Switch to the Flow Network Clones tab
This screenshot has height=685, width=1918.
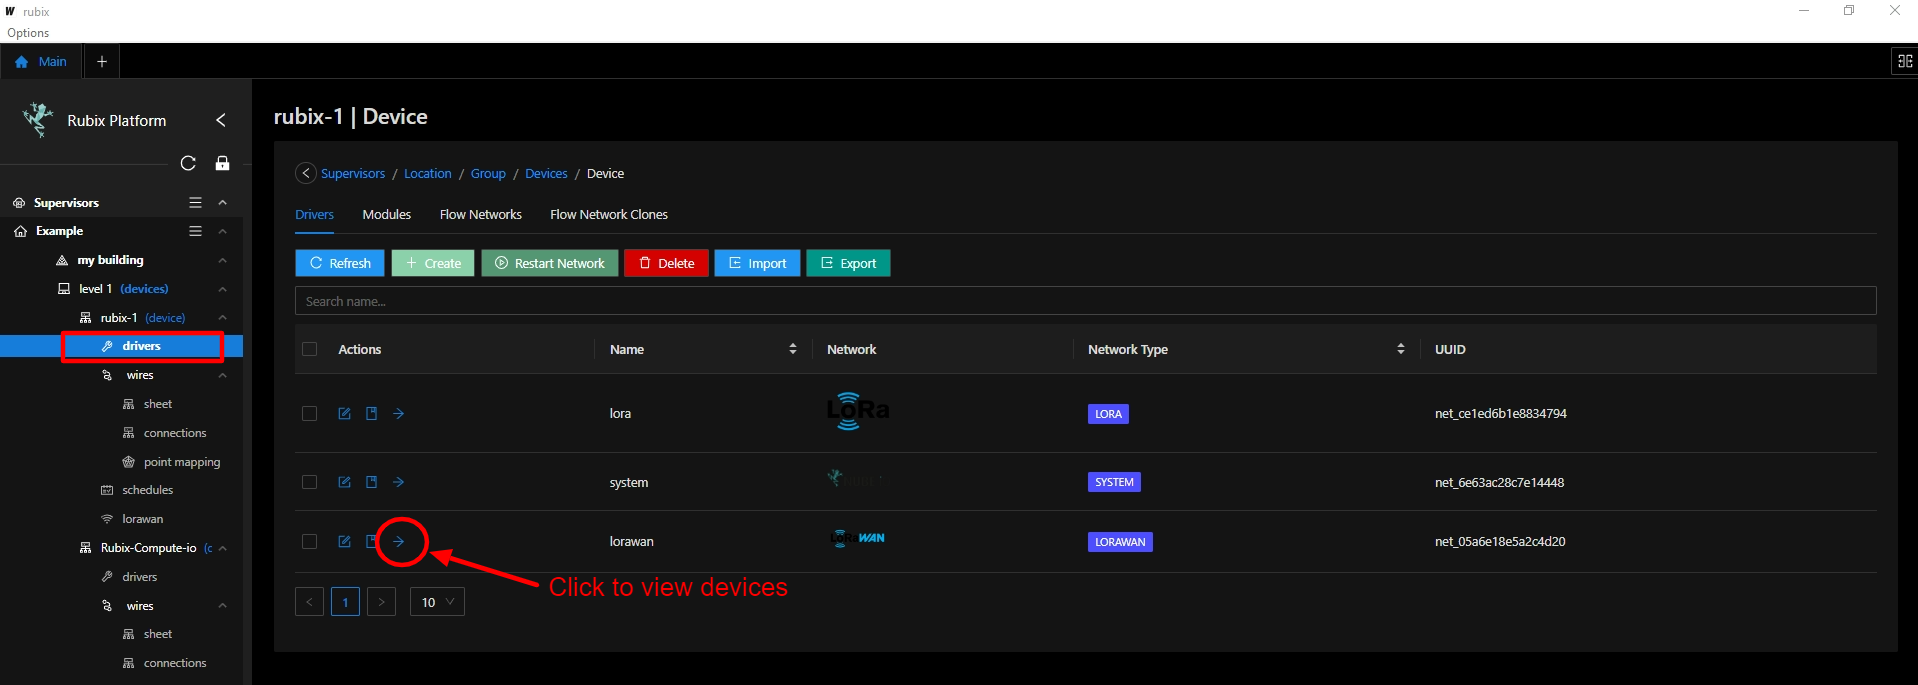pyautogui.click(x=609, y=214)
